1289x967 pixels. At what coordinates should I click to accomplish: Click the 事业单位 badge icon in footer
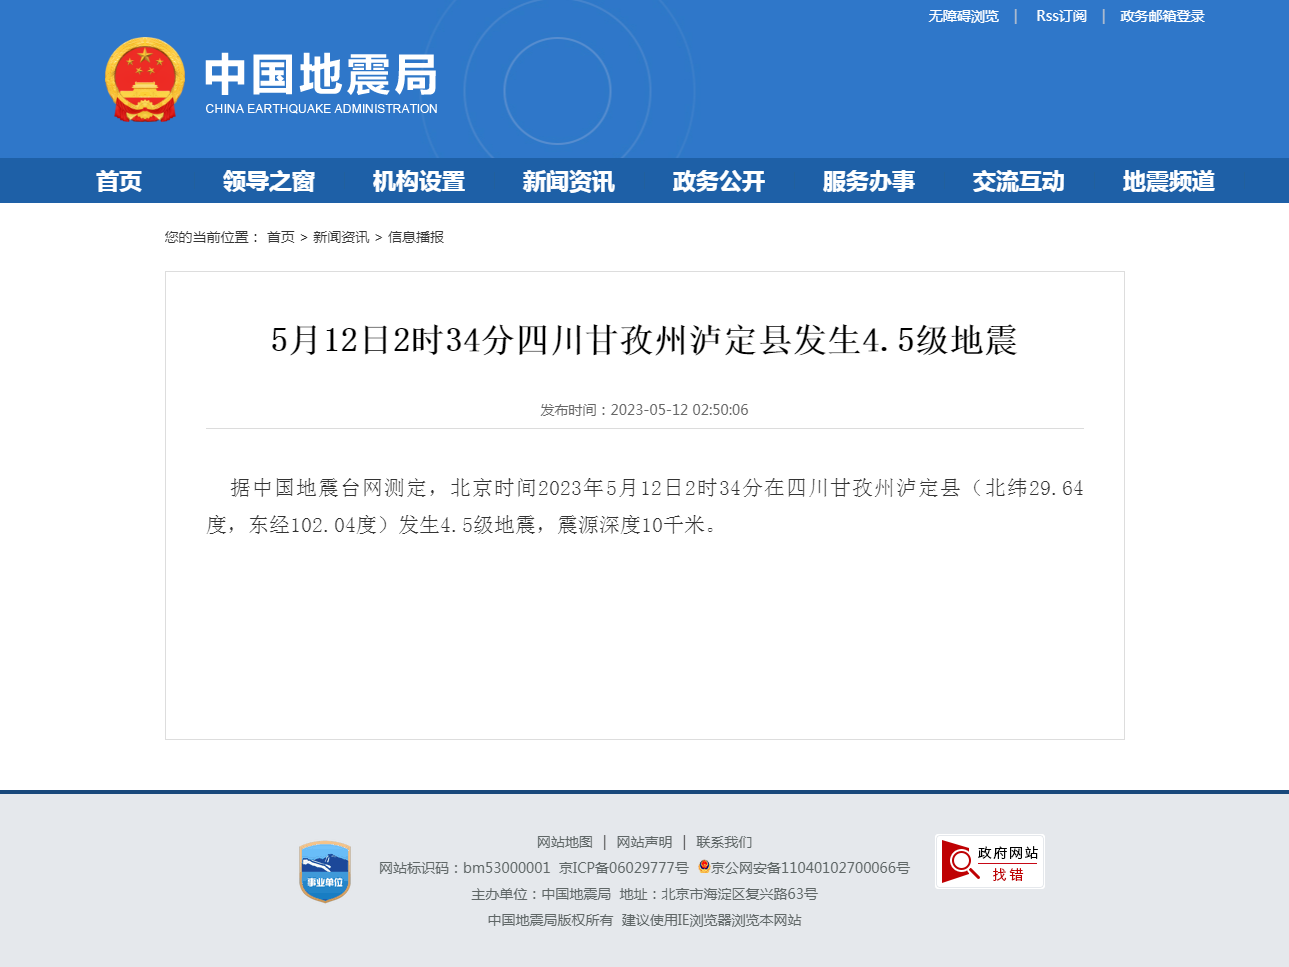coord(325,871)
